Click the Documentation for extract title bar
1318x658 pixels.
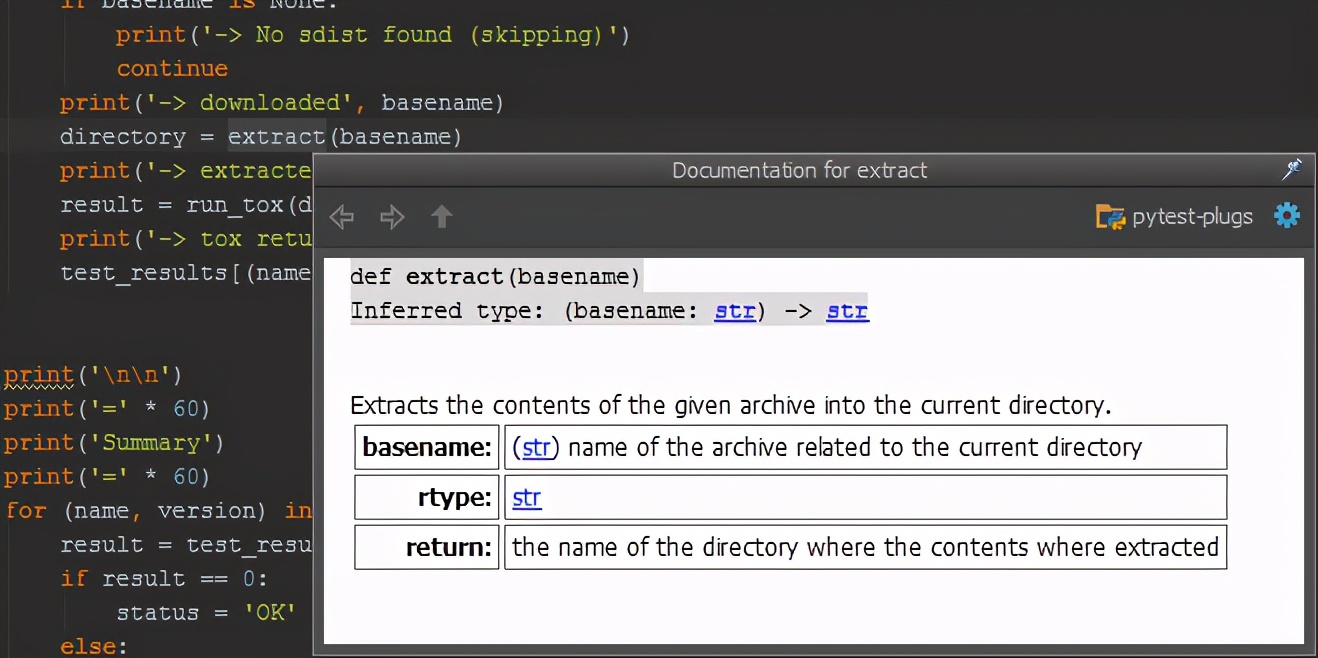point(799,170)
